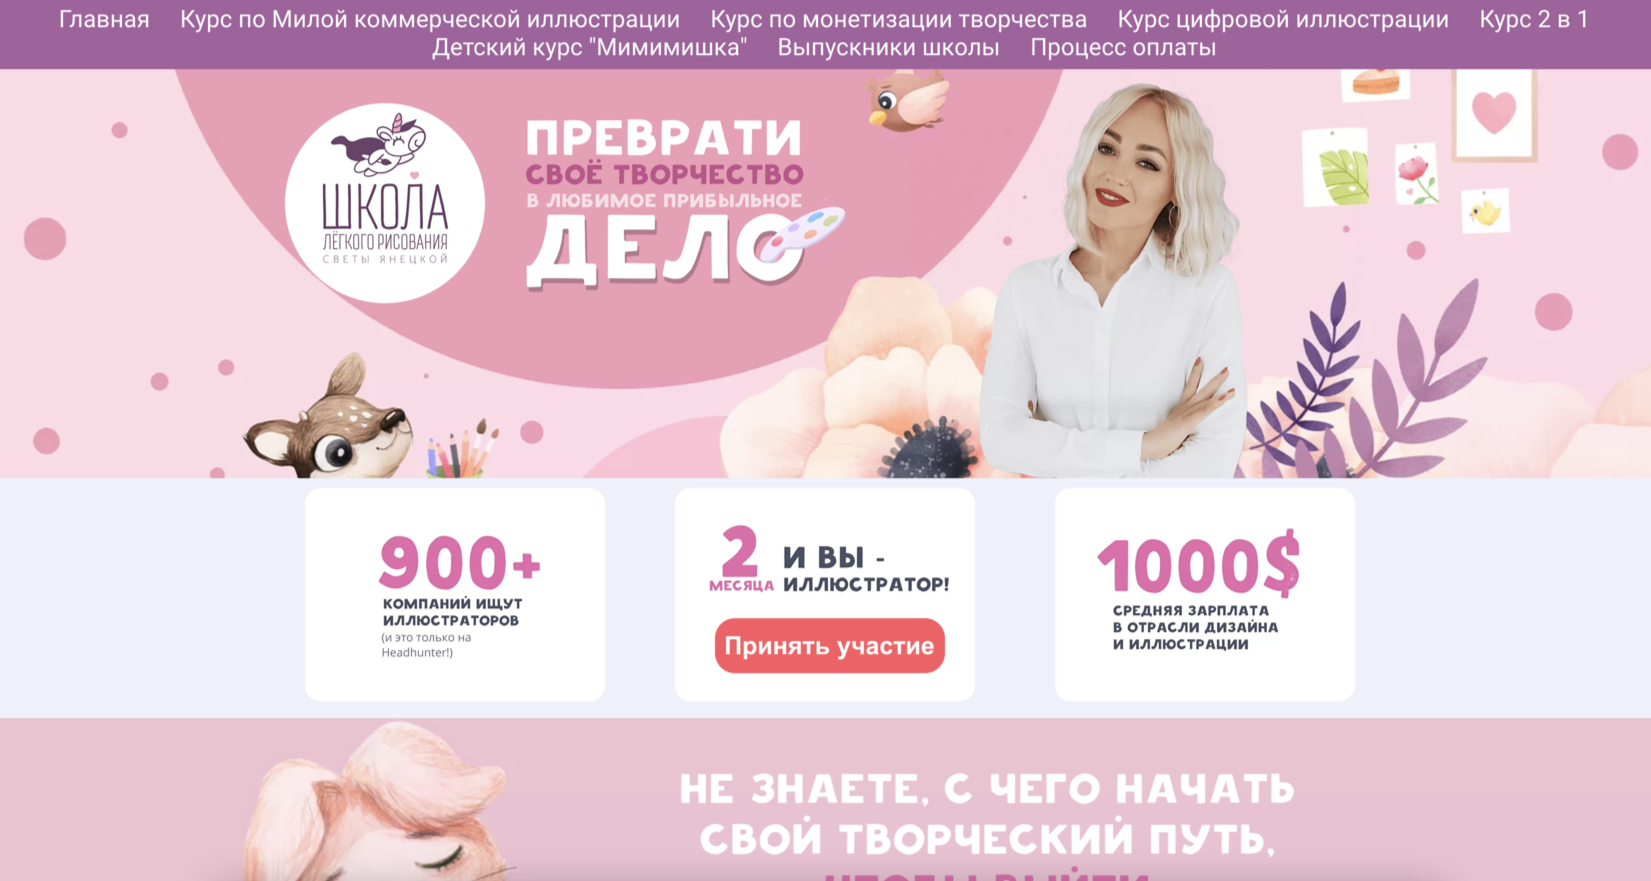Select the Курс 2 в 1 menu link
The image size is (1651, 881).
pos(1534,19)
